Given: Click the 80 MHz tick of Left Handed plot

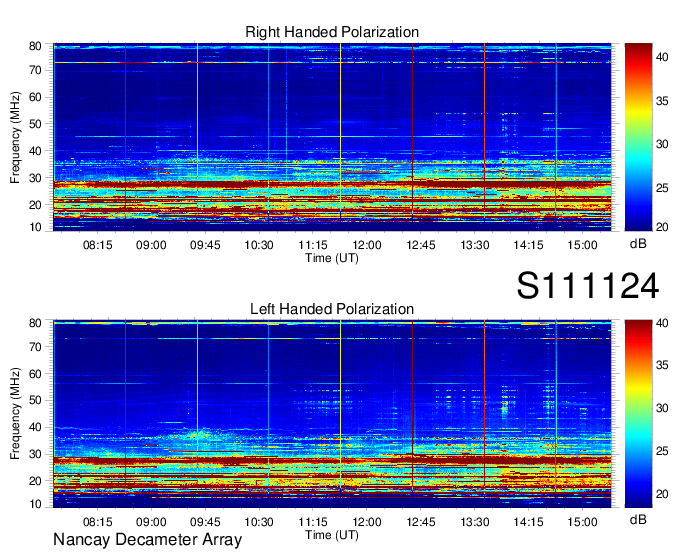Looking at the screenshot, I should pos(35,323).
